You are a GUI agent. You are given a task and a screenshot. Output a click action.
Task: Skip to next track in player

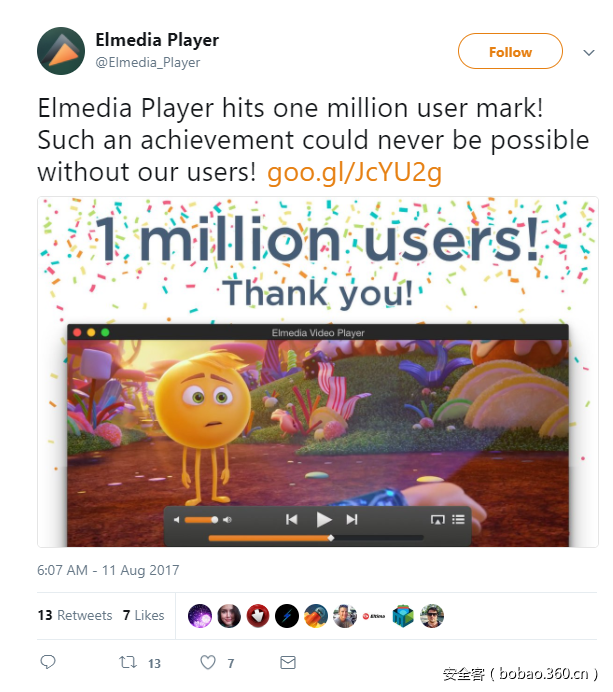click(x=352, y=519)
